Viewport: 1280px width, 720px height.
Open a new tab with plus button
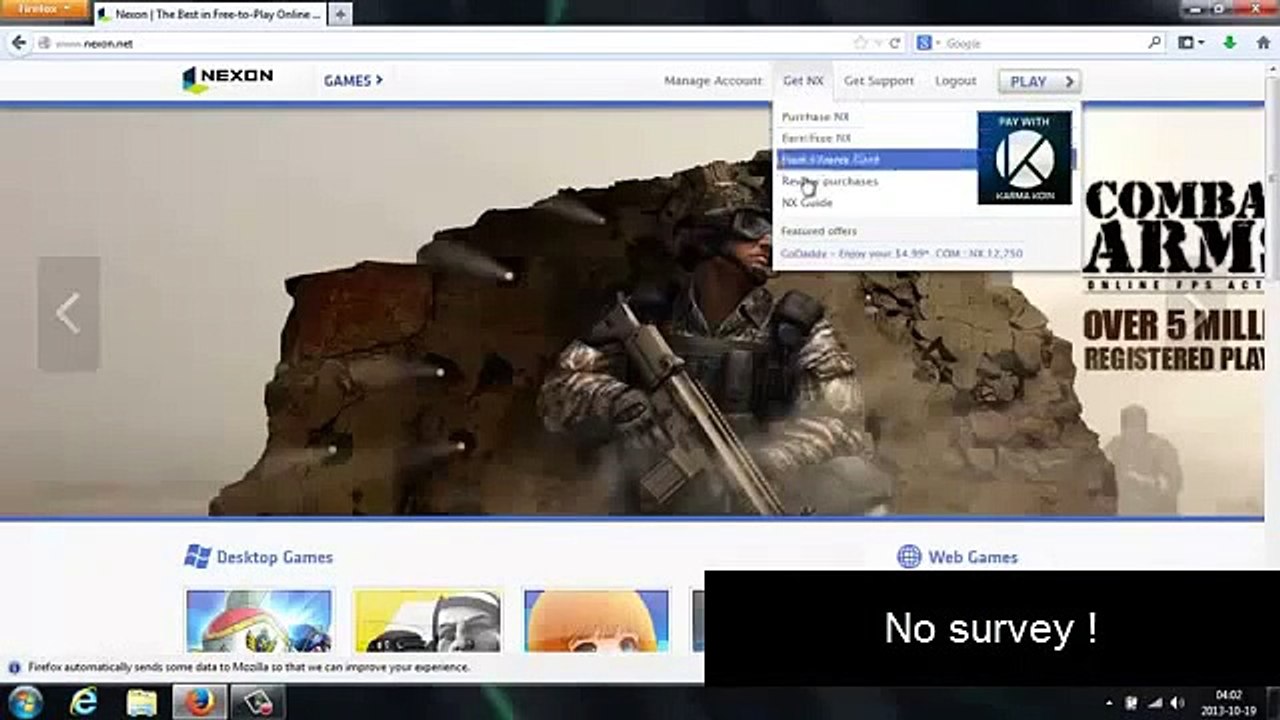tap(340, 14)
